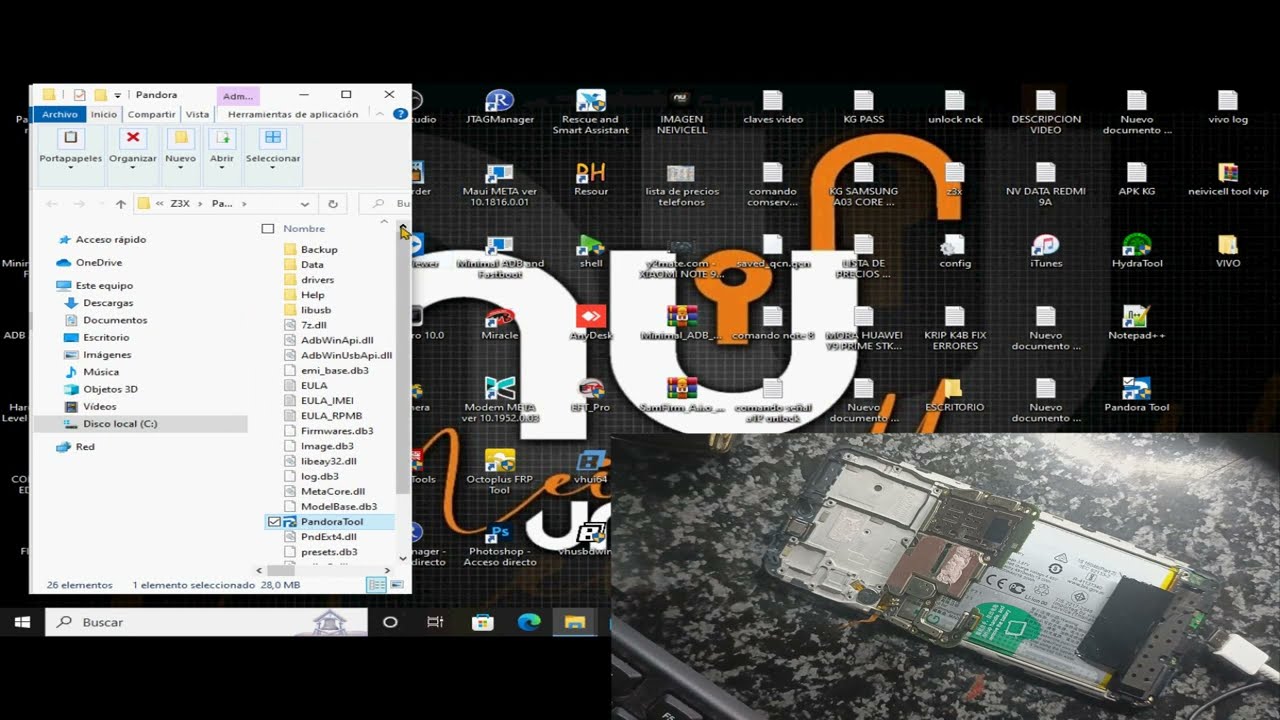Select IMAGEN NEIVICELL desktop icon

[681, 112]
